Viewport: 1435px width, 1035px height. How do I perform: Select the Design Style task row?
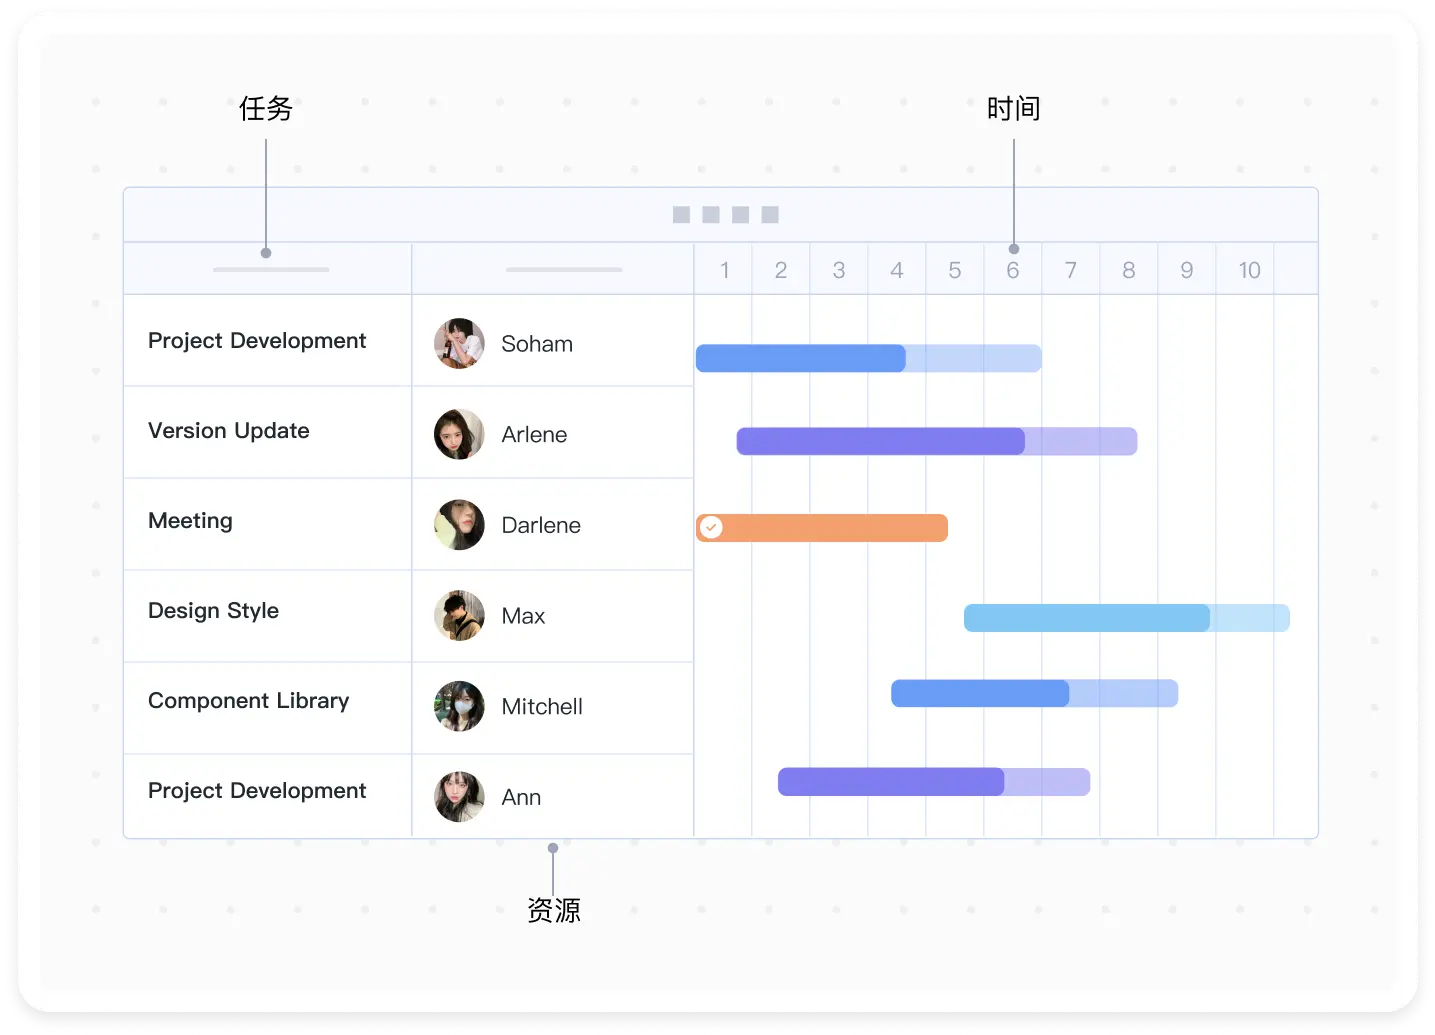213,611
